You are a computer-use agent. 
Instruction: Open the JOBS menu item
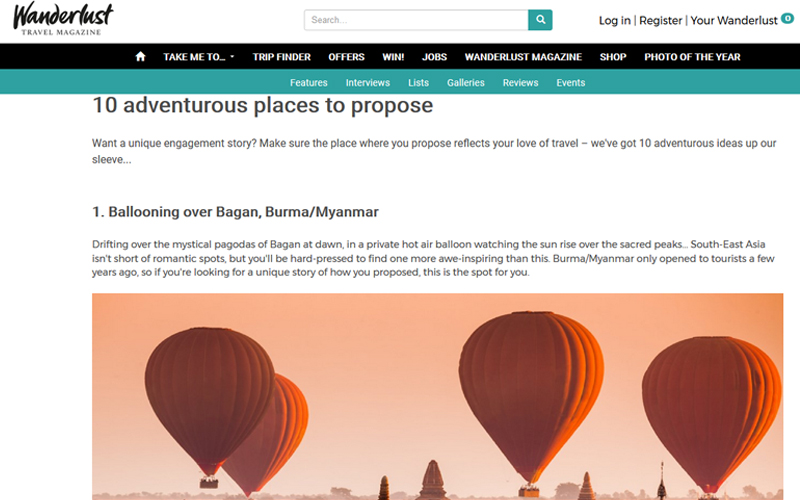click(434, 57)
